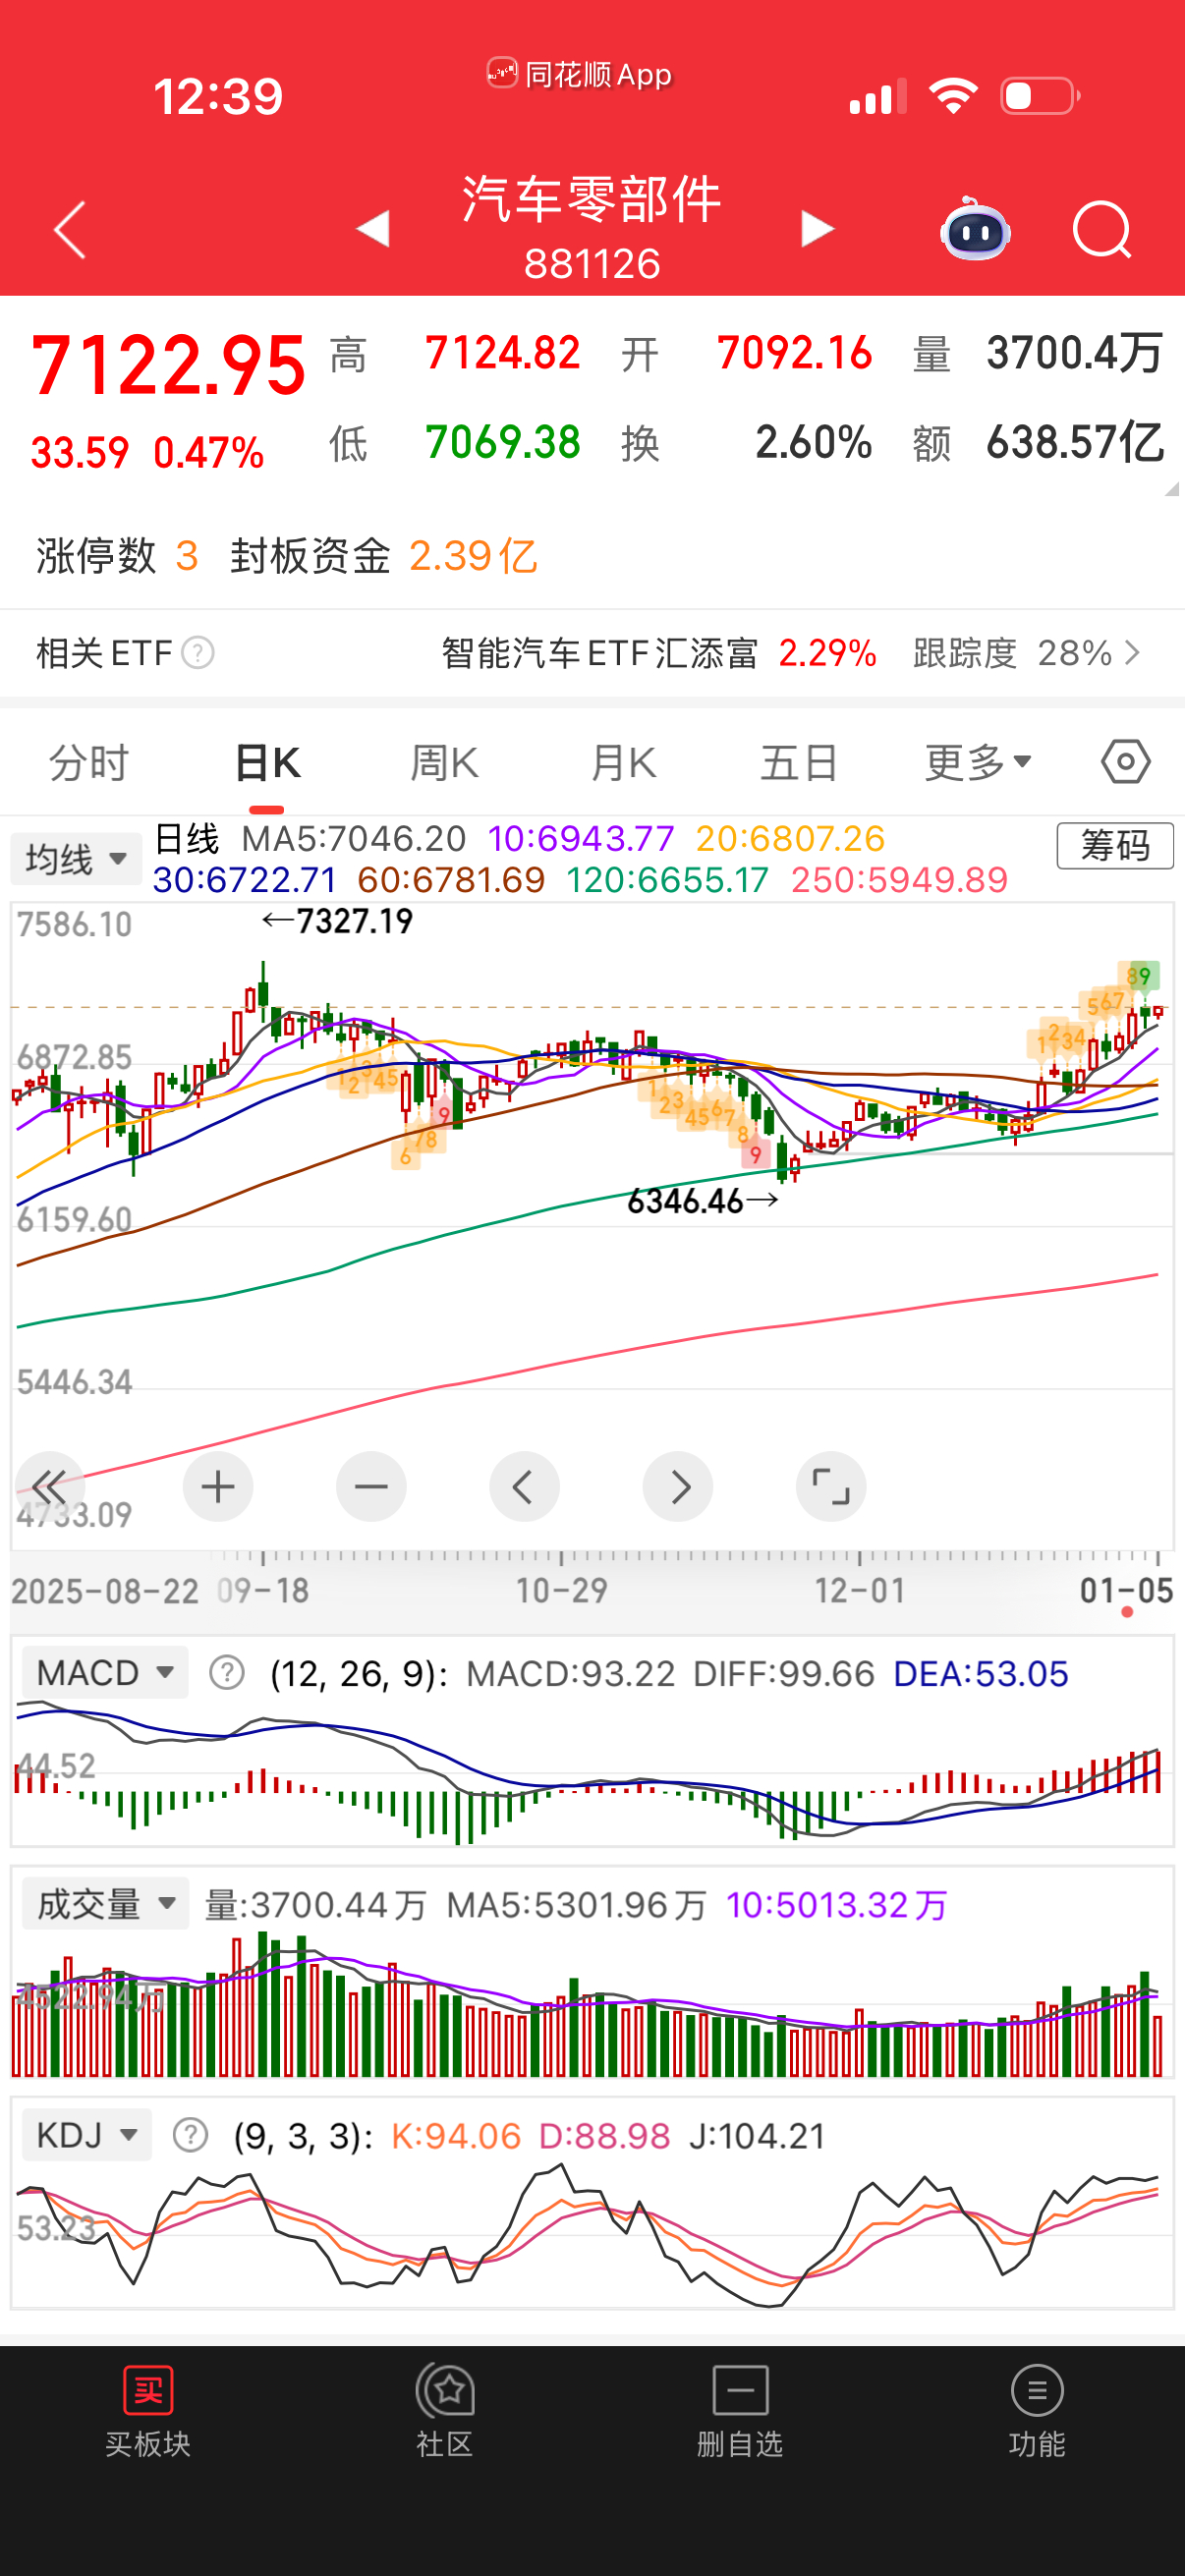Tap the 换 2.60% turnover rate
The image size is (1185, 2576).
pyautogui.click(x=746, y=441)
